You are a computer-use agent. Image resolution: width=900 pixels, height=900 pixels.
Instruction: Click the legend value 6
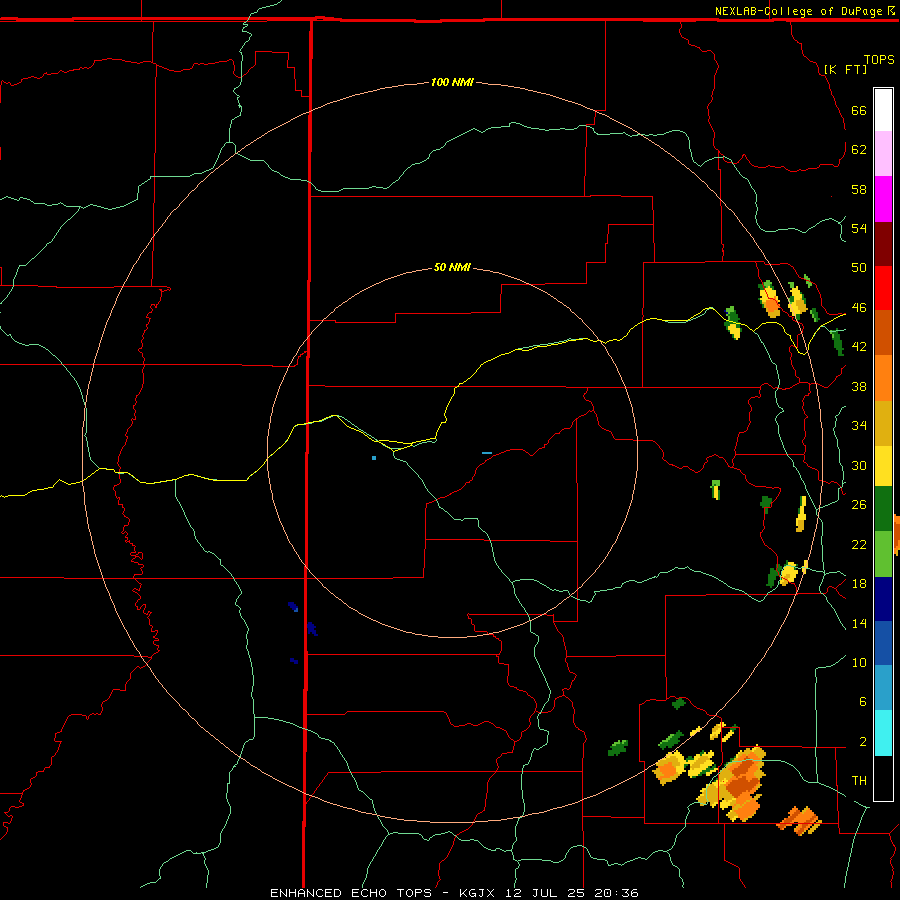[862, 701]
